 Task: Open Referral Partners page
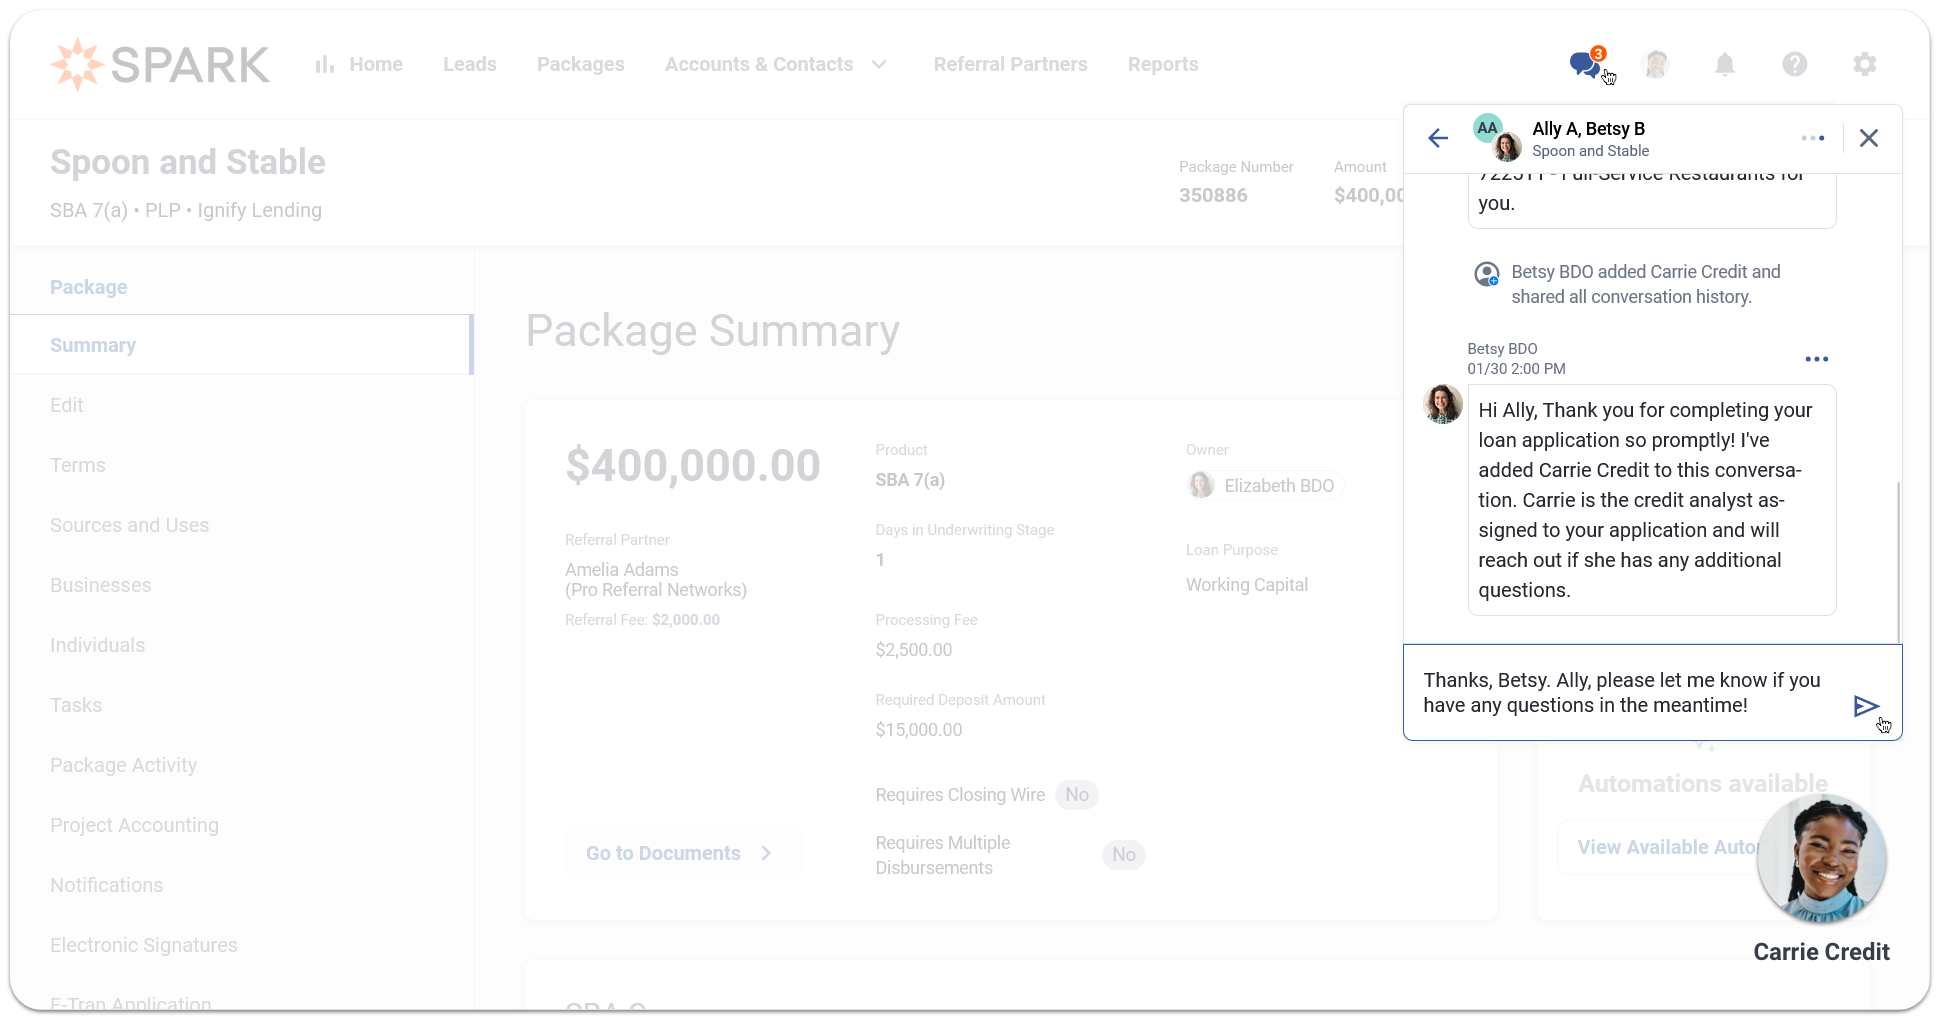1010,64
